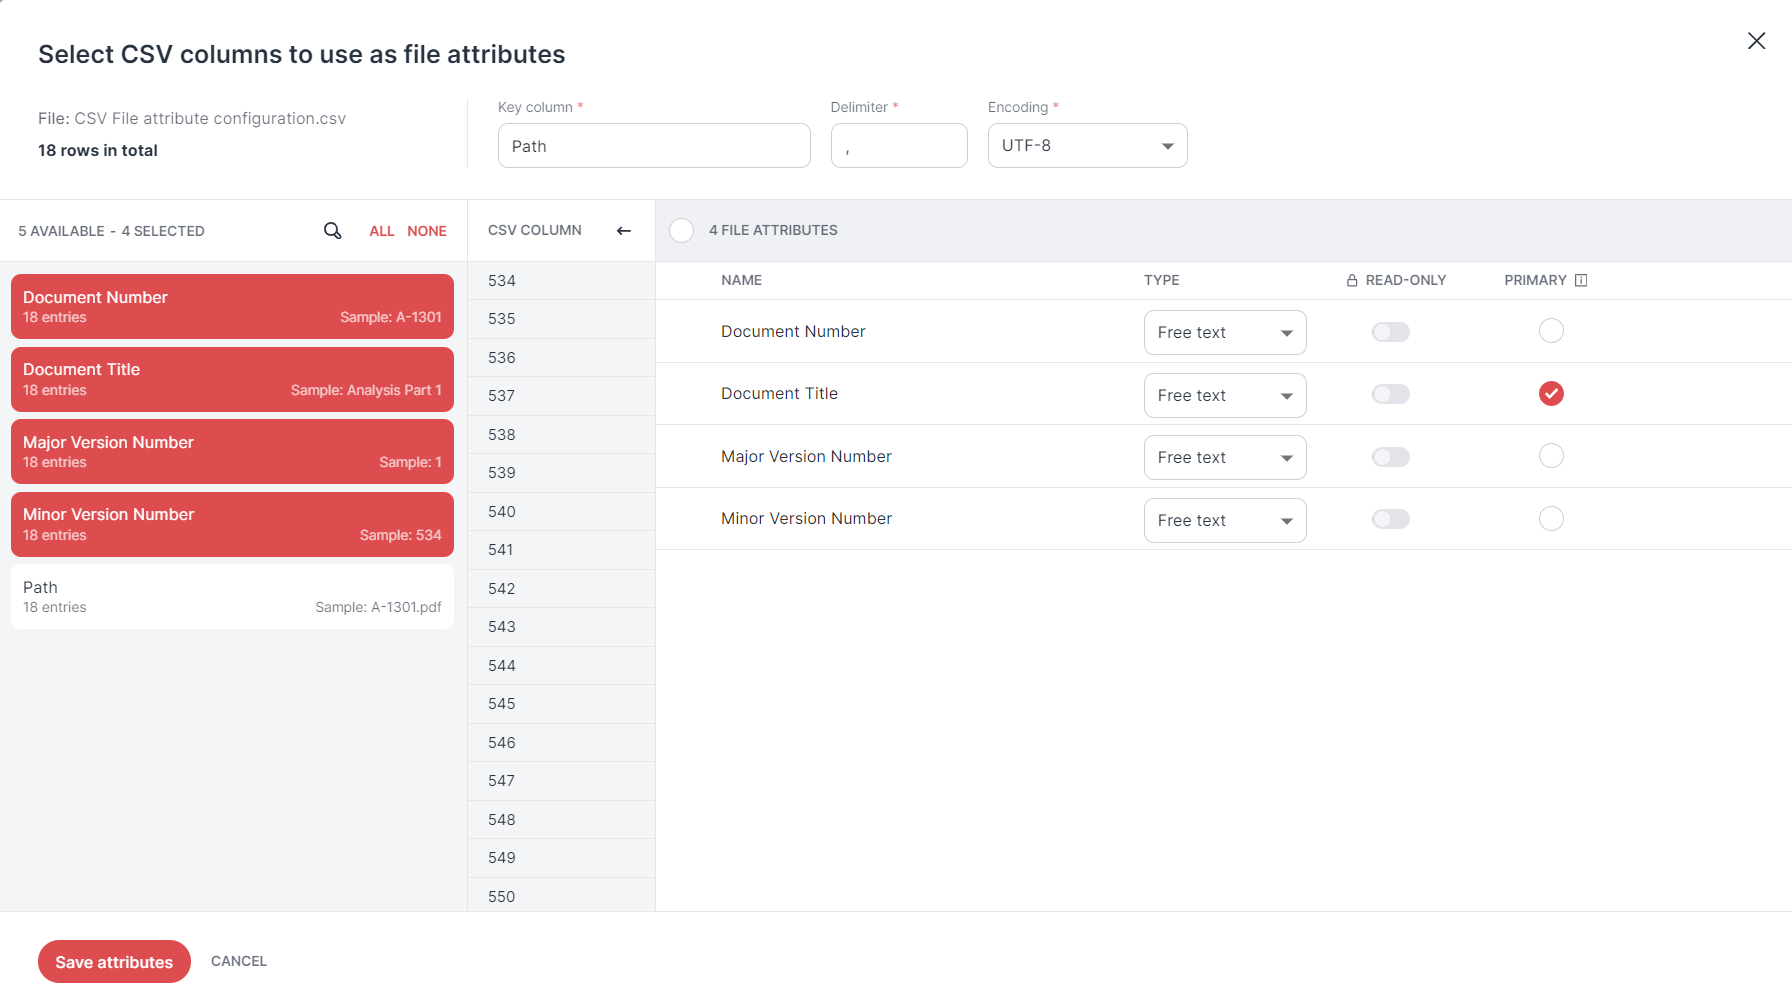Enable read-only for Document Title
The width and height of the screenshot is (1792, 1004).
[x=1390, y=394]
